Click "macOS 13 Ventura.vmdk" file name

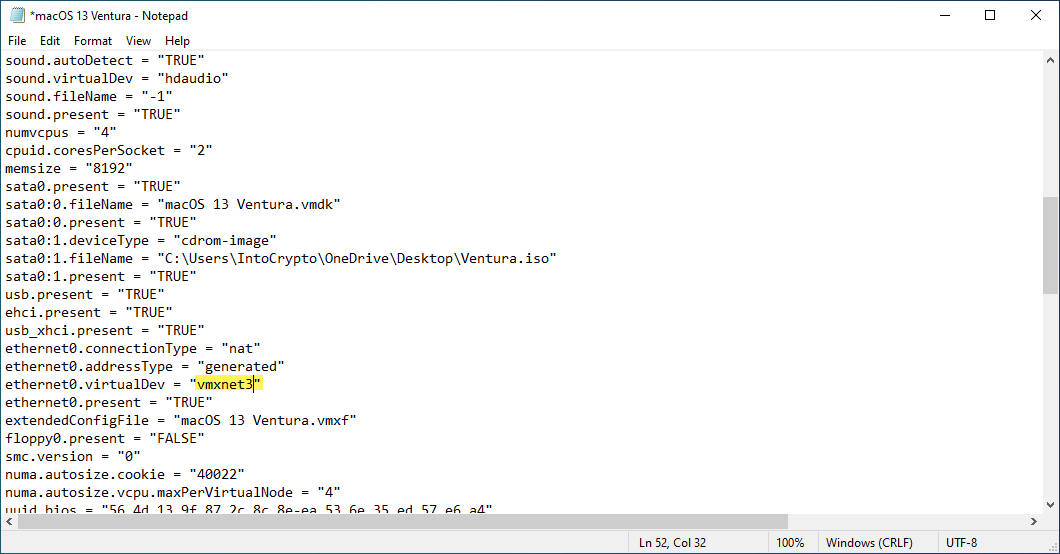tap(249, 204)
